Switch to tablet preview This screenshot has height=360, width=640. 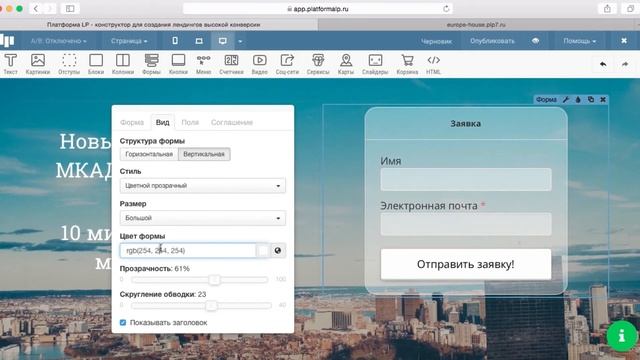(199, 41)
